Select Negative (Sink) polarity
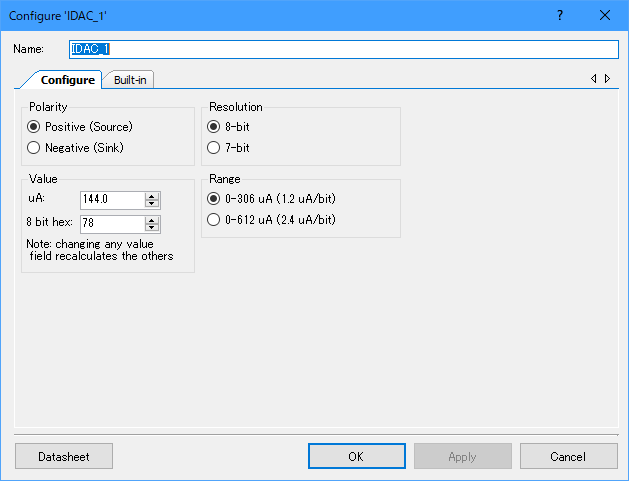This screenshot has width=629, height=481. tap(35, 147)
